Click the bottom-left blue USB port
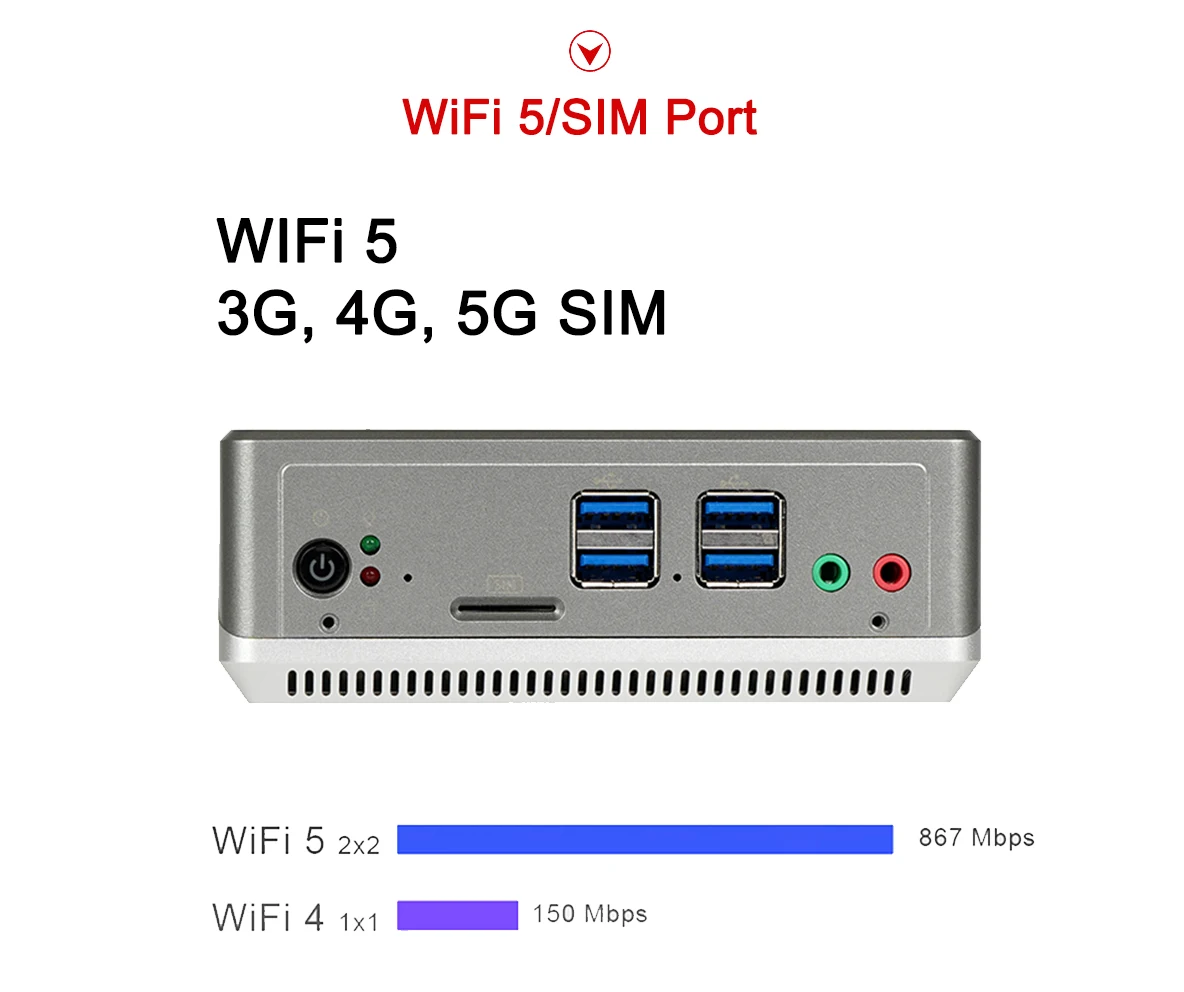Viewport: 1184px width, 992px height. pos(615,565)
